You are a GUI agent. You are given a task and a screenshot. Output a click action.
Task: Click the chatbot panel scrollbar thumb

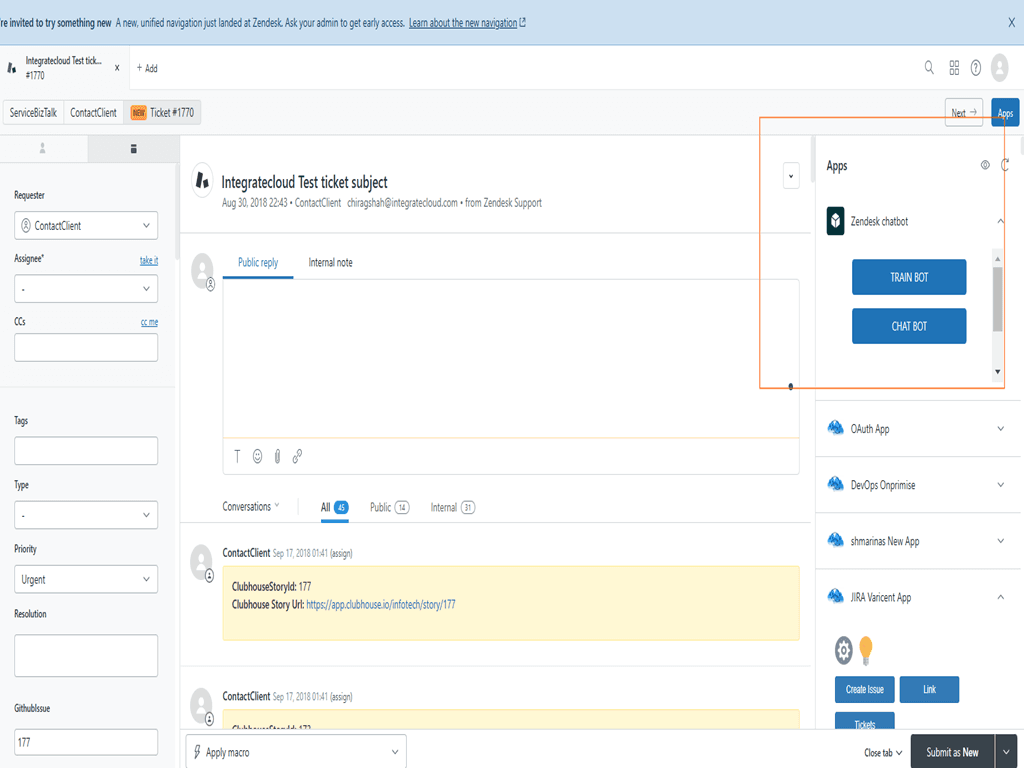tap(997, 299)
